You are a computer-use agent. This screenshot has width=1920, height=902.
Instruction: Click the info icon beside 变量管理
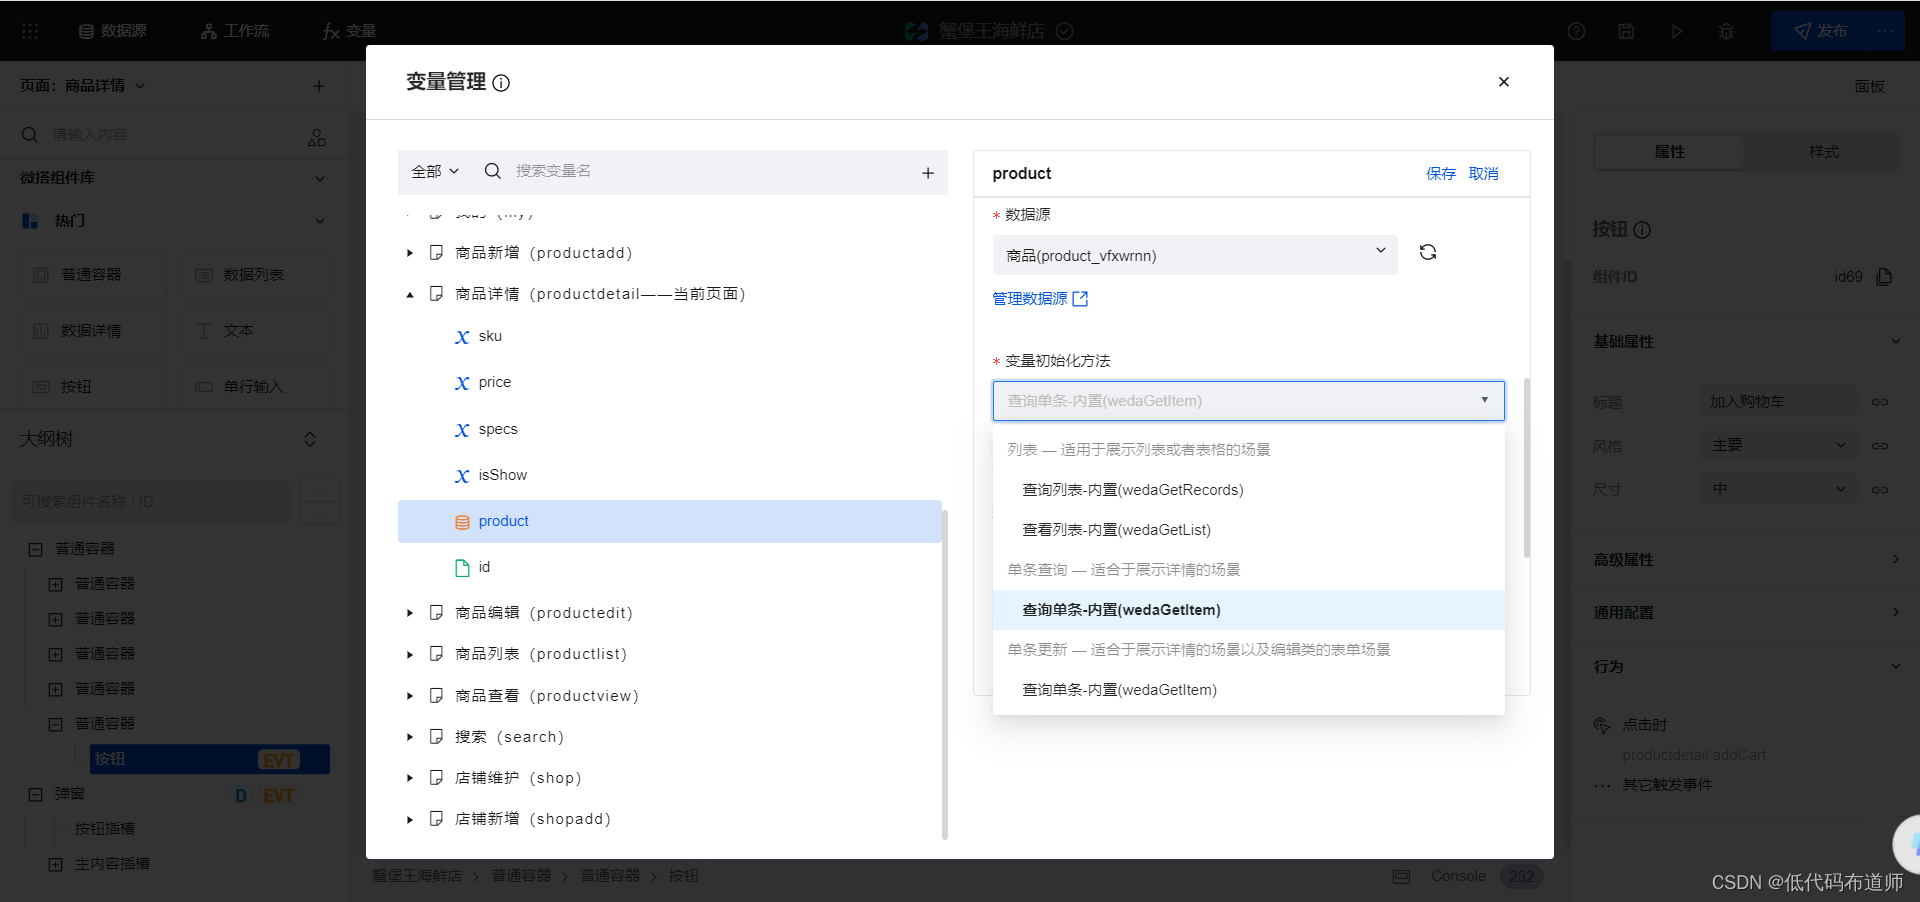tap(502, 83)
